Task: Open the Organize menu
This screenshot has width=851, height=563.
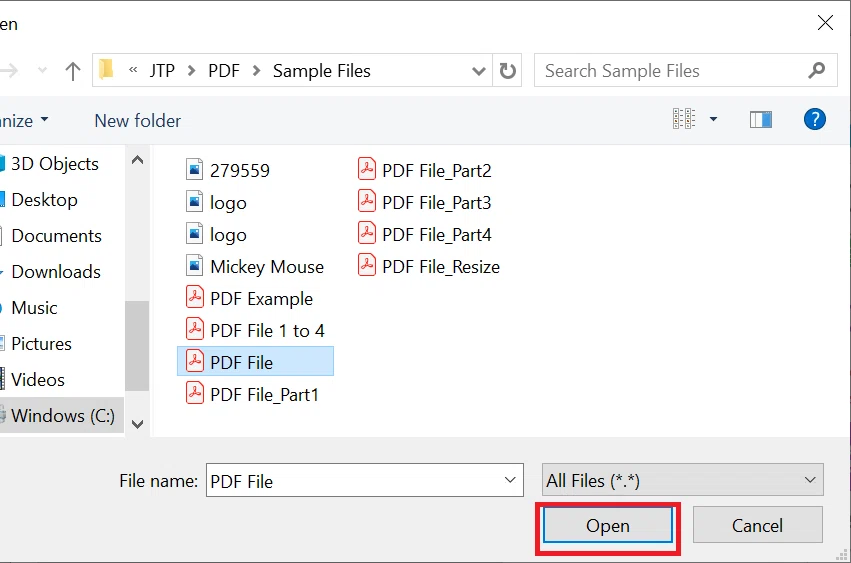Action: pyautogui.click(x=23, y=121)
